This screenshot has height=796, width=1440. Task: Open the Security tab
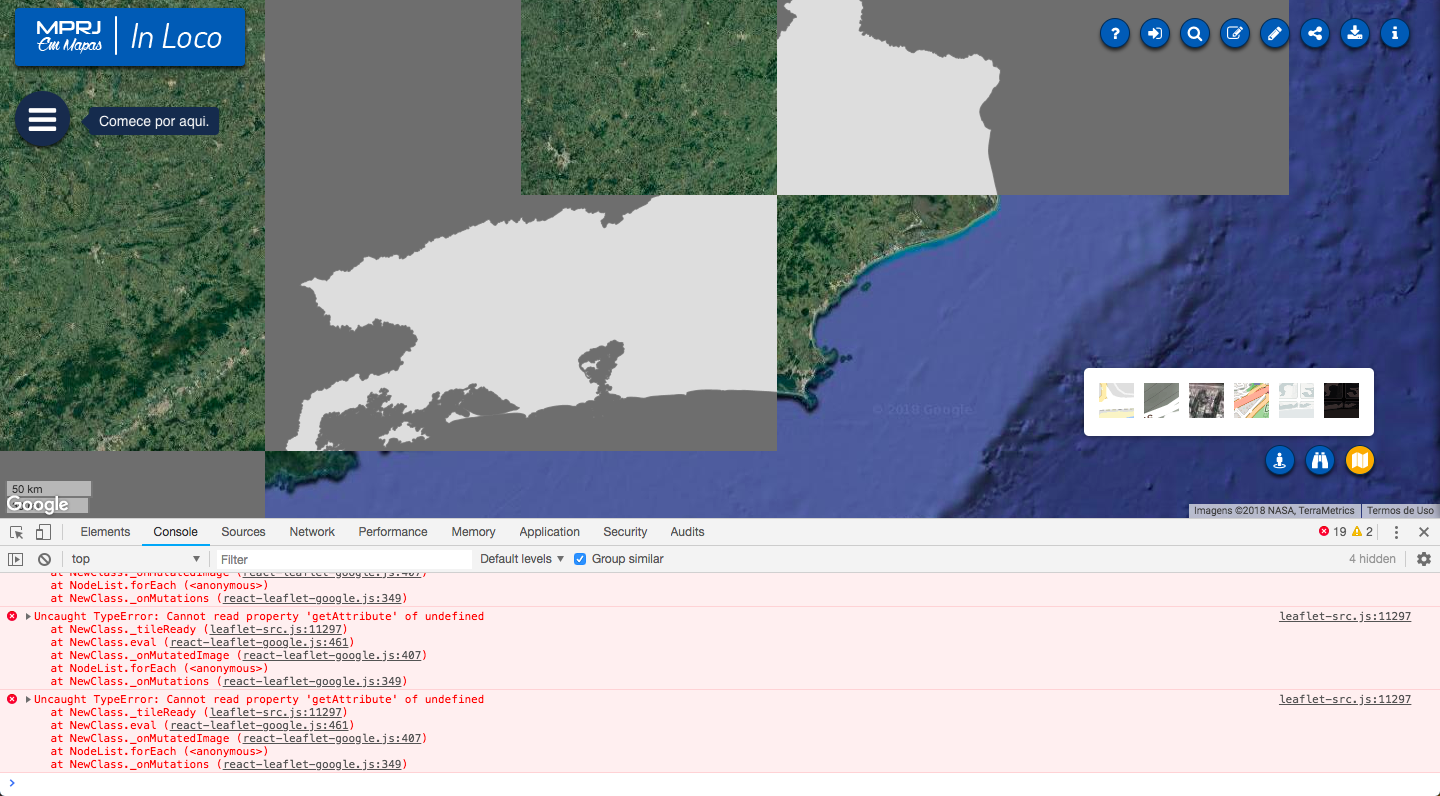click(x=625, y=532)
